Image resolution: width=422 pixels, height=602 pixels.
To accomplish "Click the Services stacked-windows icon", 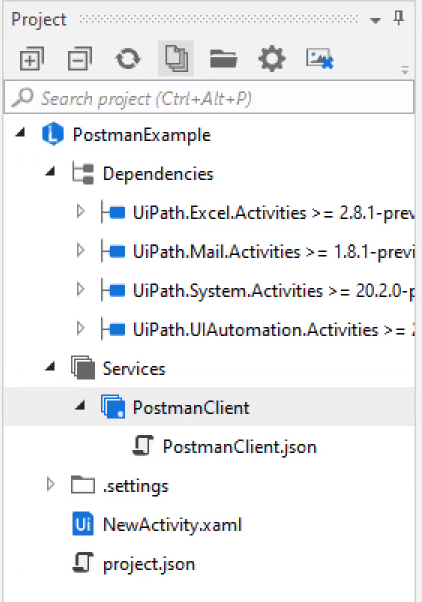I will [x=83, y=368].
